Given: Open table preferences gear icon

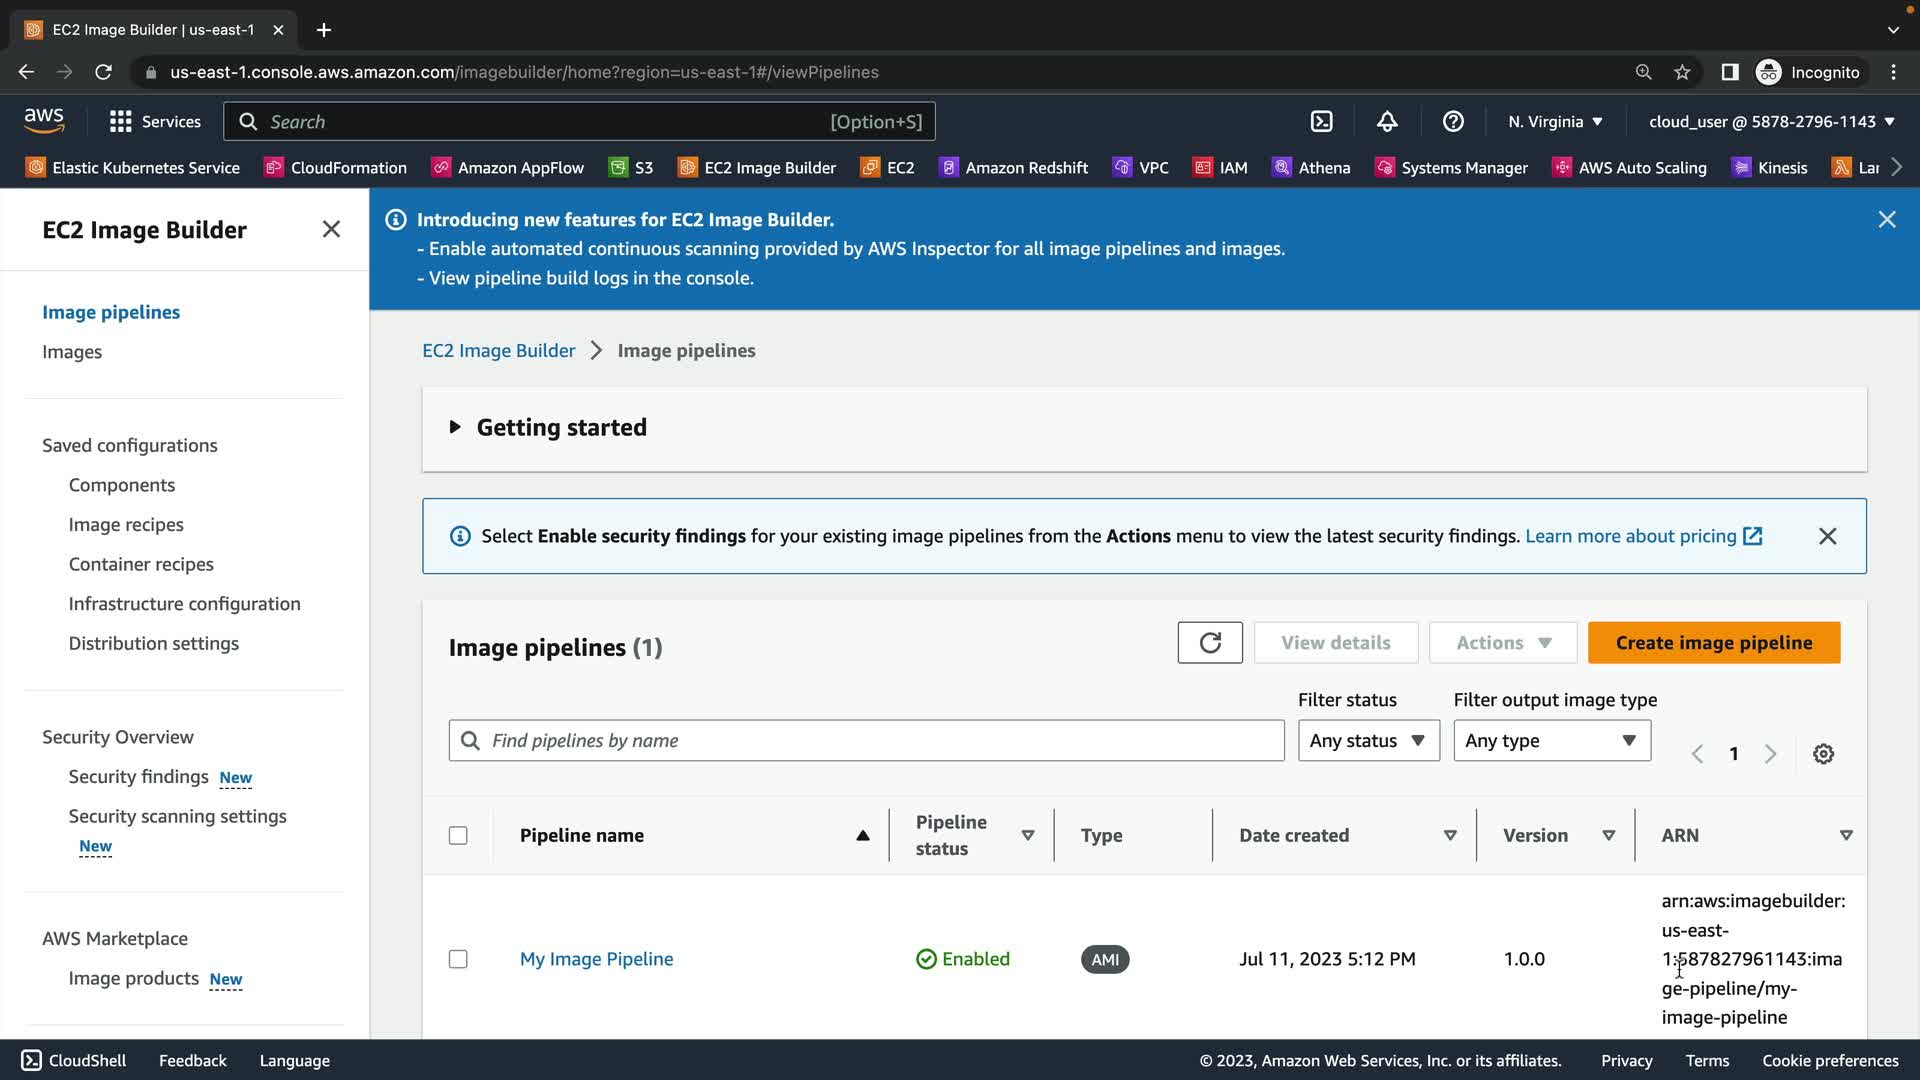Looking at the screenshot, I should (x=1823, y=754).
